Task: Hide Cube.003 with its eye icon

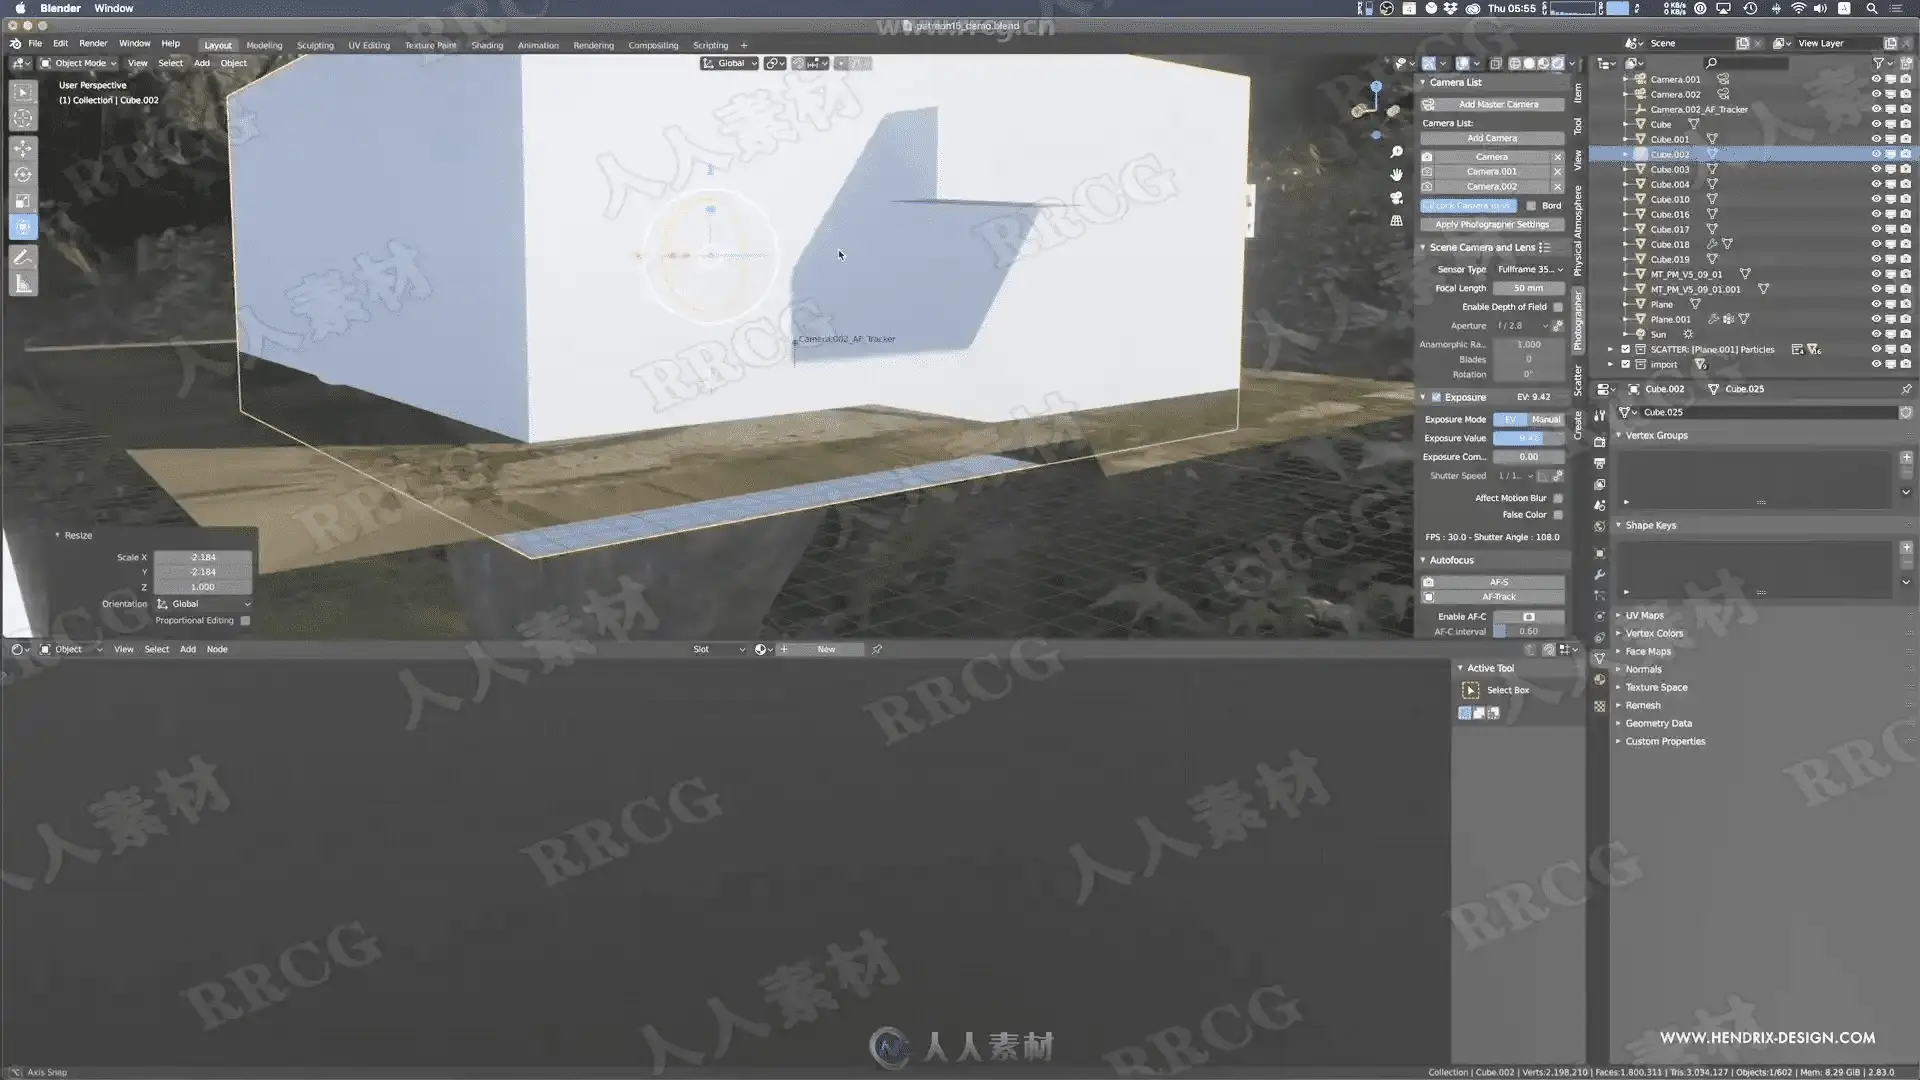Action: (x=1876, y=169)
